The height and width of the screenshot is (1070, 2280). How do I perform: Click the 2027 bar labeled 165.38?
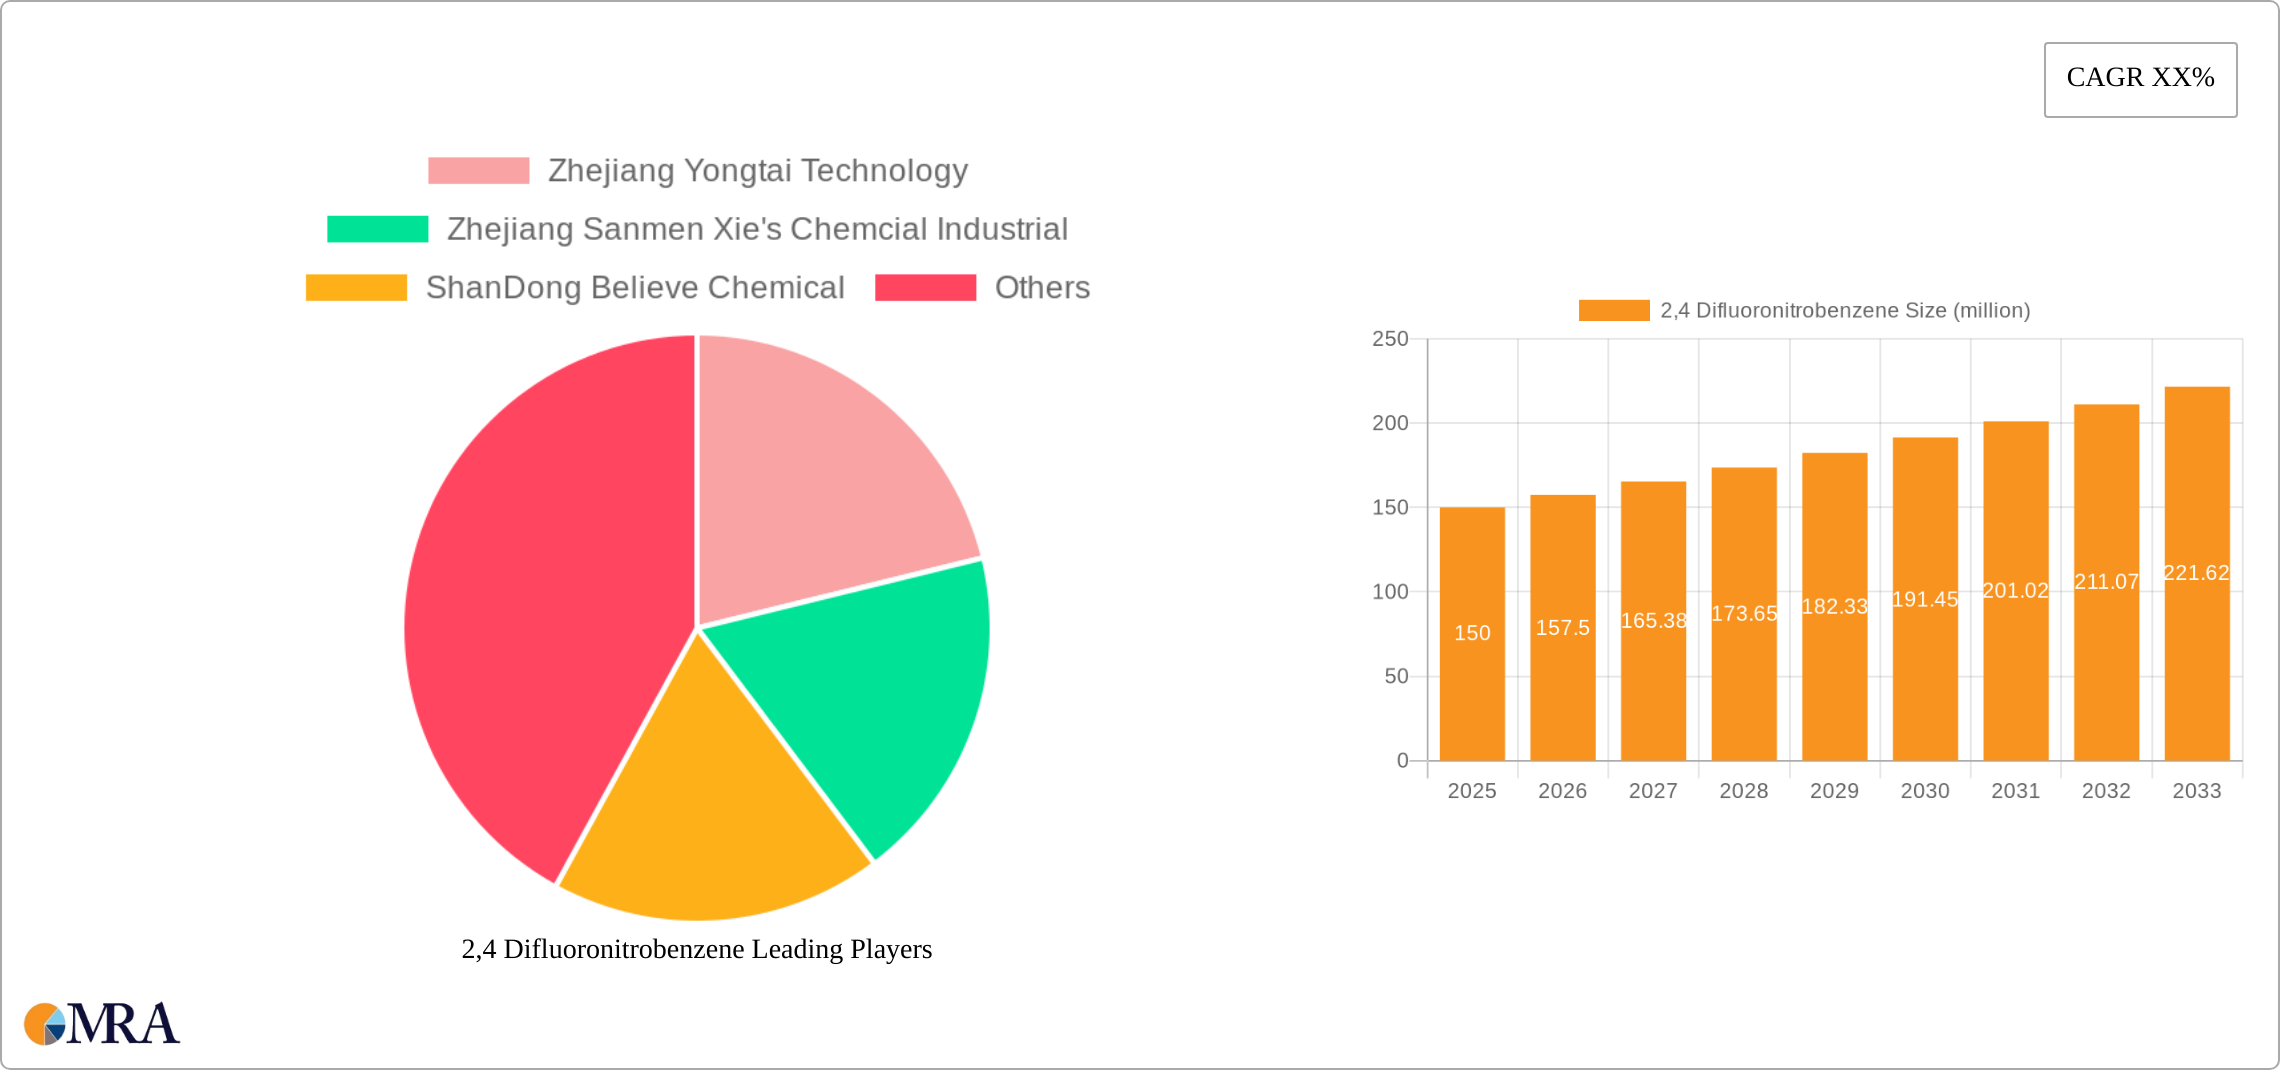[x=1653, y=621]
